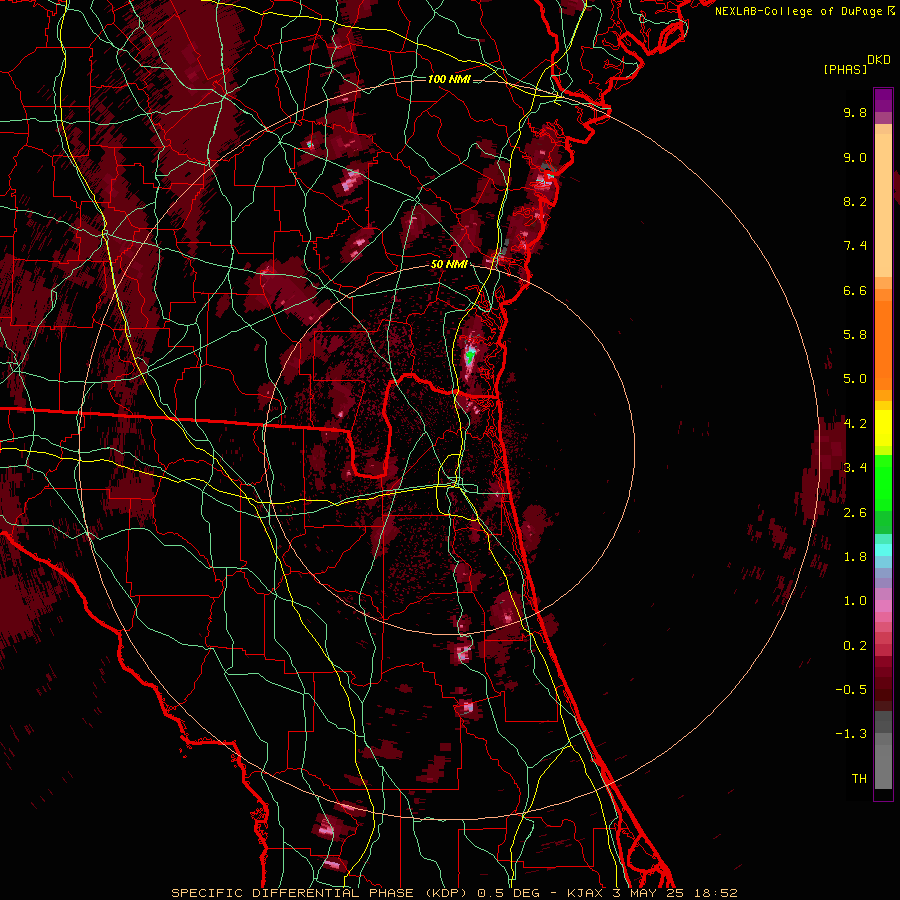The height and width of the screenshot is (900, 900).
Task: Select the -0.5 scale label
Action: click(x=851, y=690)
